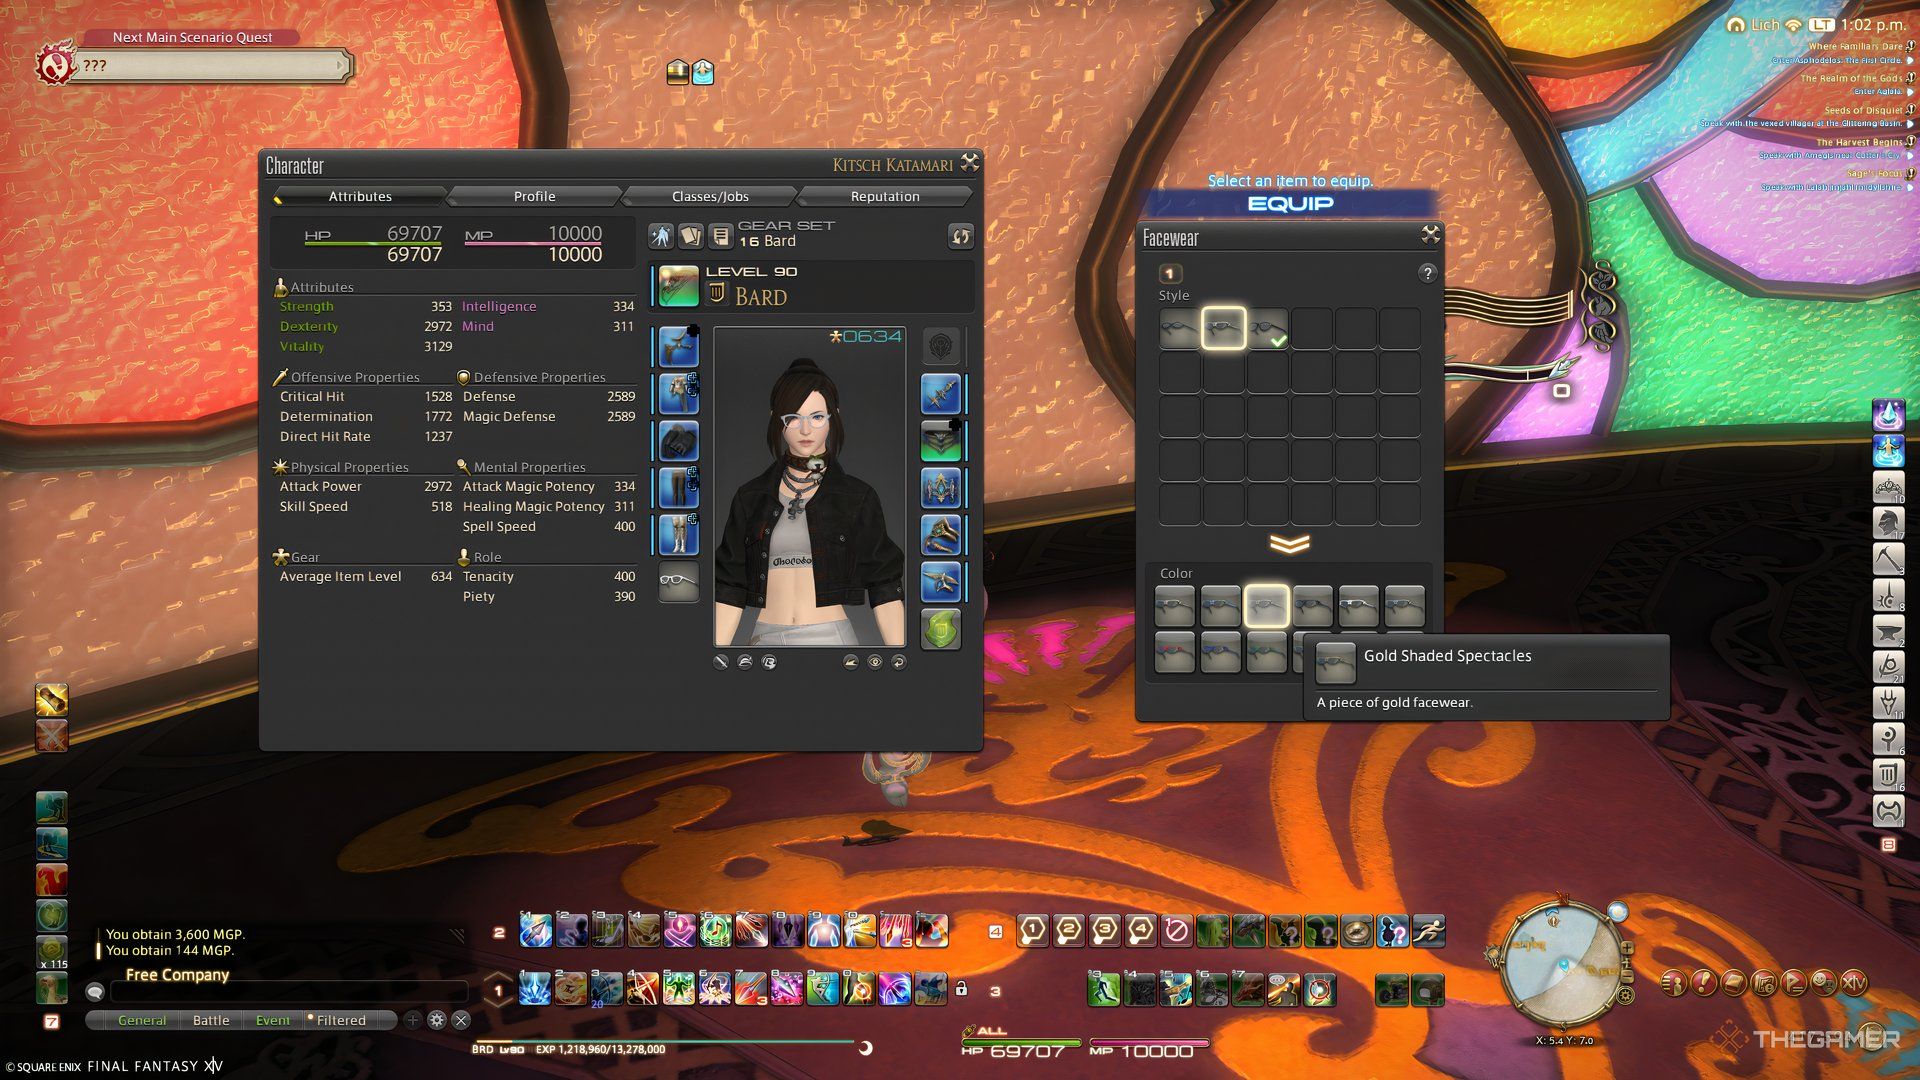The image size is (1920, 1080).
Task: Click the leg gear equipment slot icon
Action: 679,488
